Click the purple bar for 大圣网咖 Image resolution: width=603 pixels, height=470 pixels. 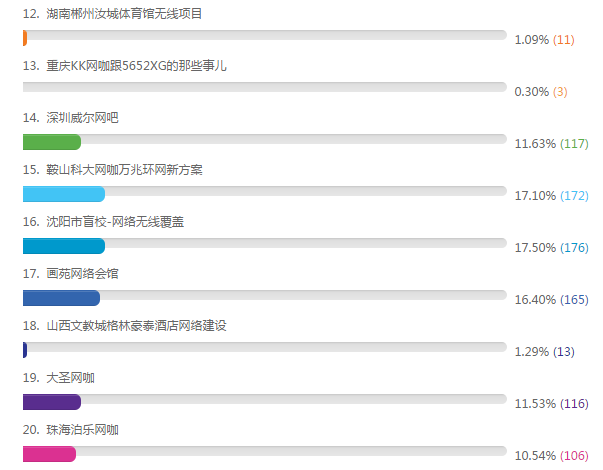[52, 402]
